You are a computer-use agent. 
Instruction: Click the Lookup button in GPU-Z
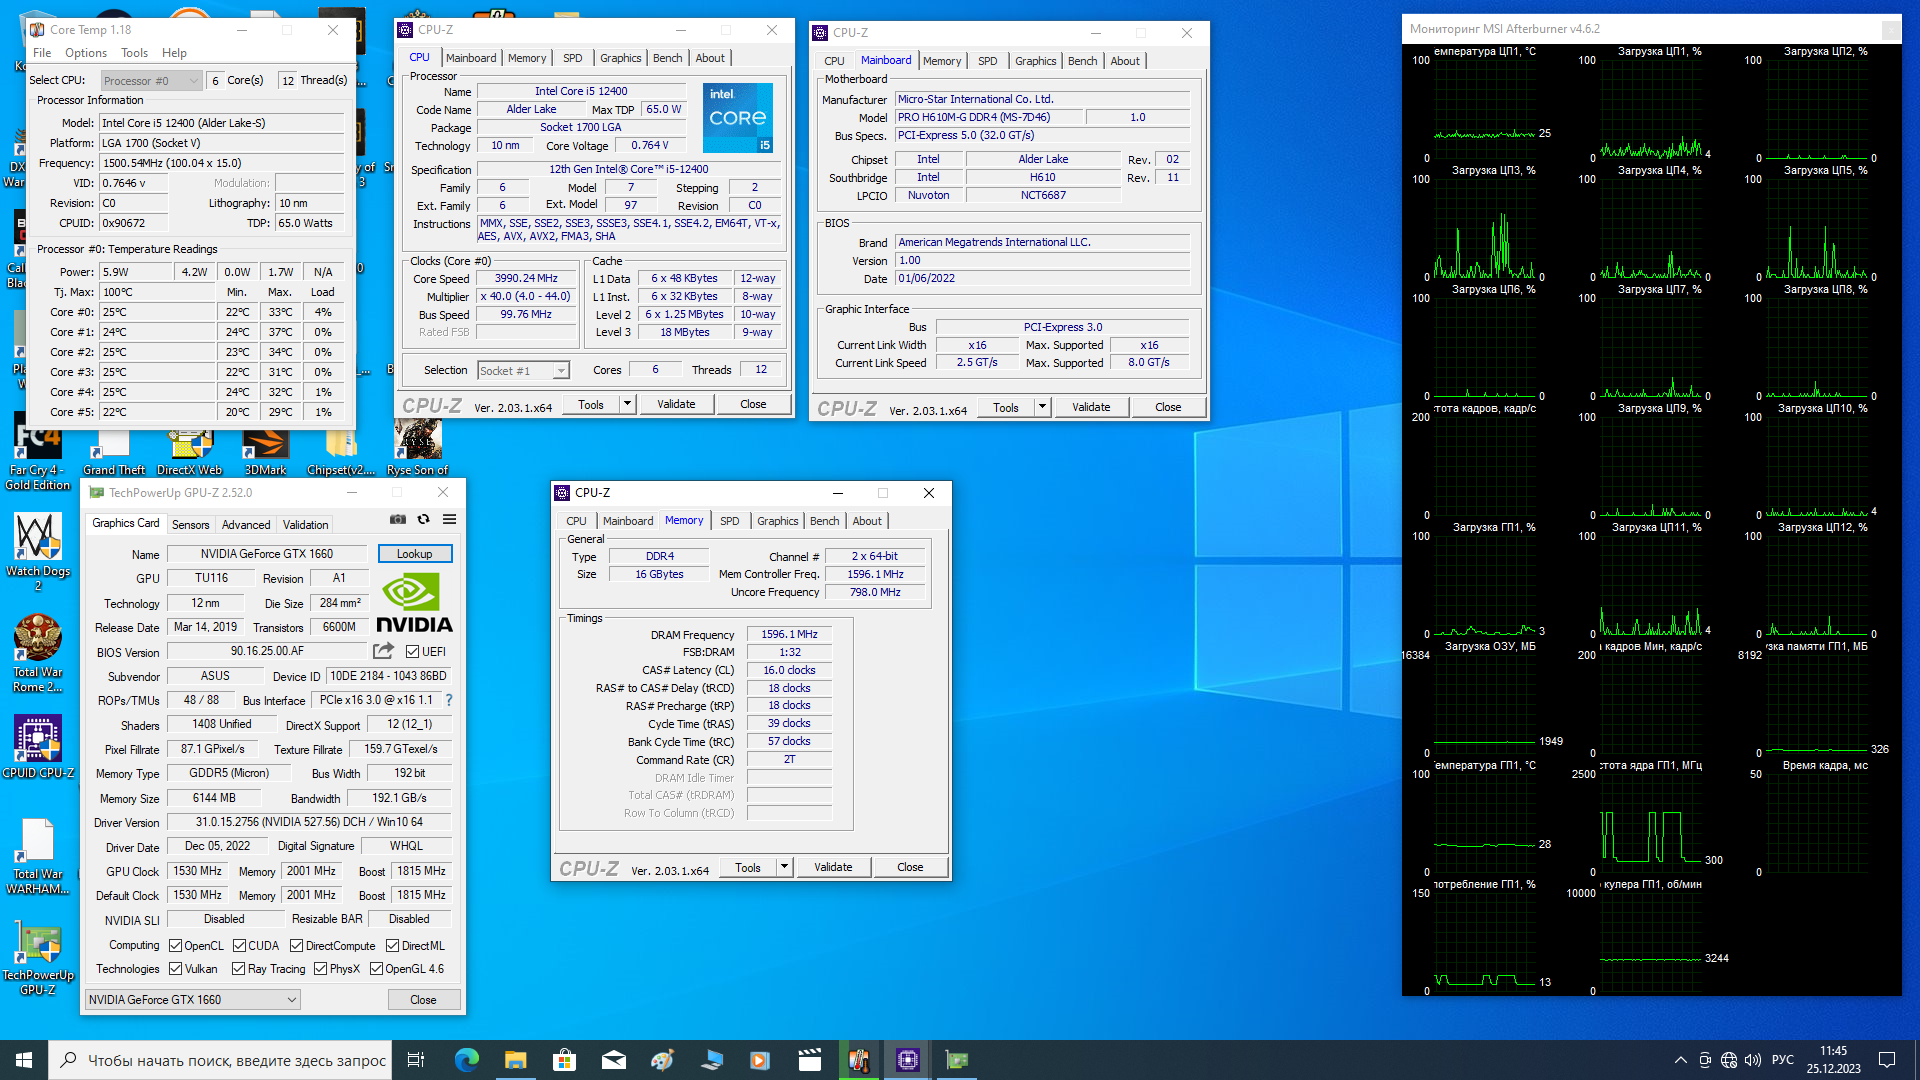coord(414,554)
